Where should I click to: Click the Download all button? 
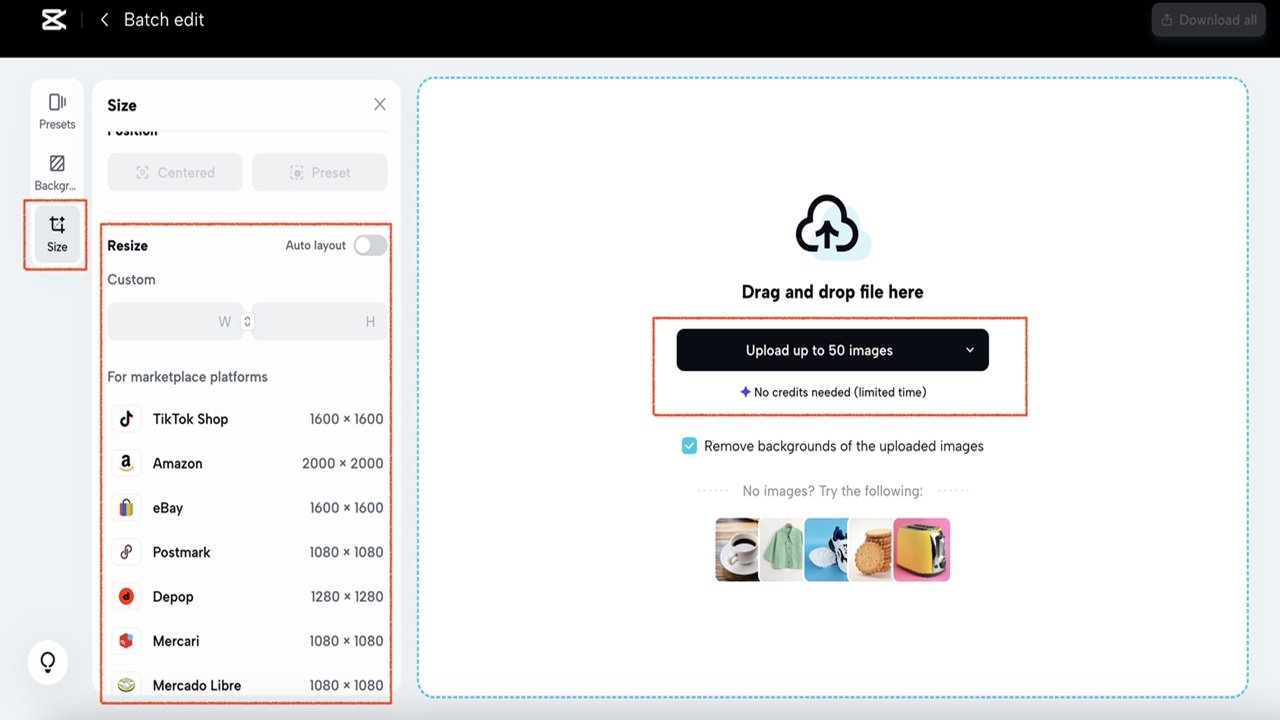click(1208, 19)
